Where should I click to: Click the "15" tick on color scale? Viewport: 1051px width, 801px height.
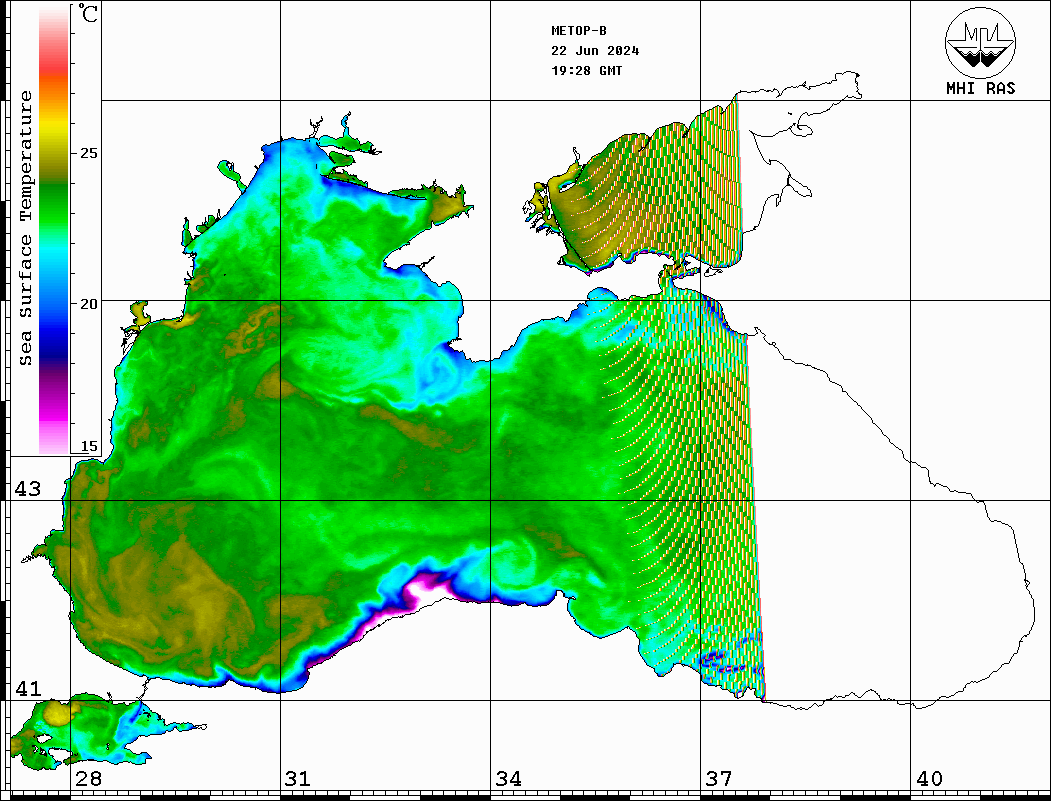88,446
